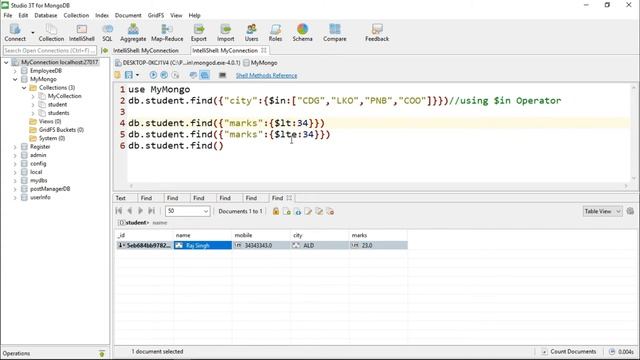Open the Collection toolbar icon
This screenshot has width=640, height=360.
click(x=51, y=32)
